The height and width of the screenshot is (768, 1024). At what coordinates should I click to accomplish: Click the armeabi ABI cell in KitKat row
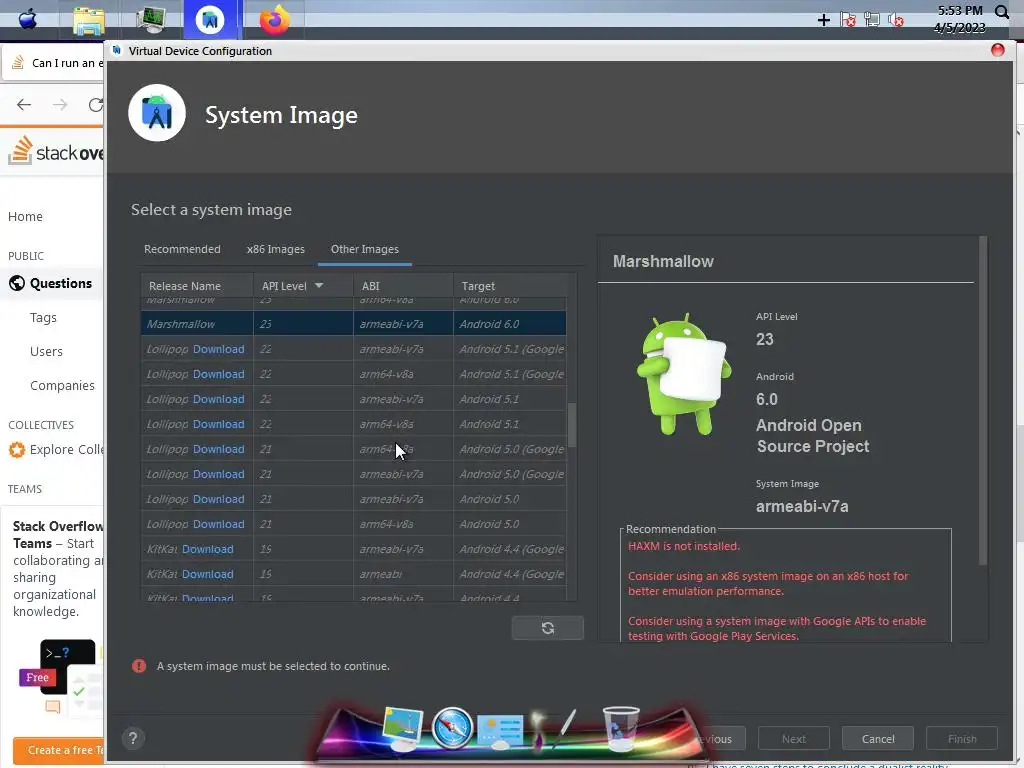pos(403,573)
